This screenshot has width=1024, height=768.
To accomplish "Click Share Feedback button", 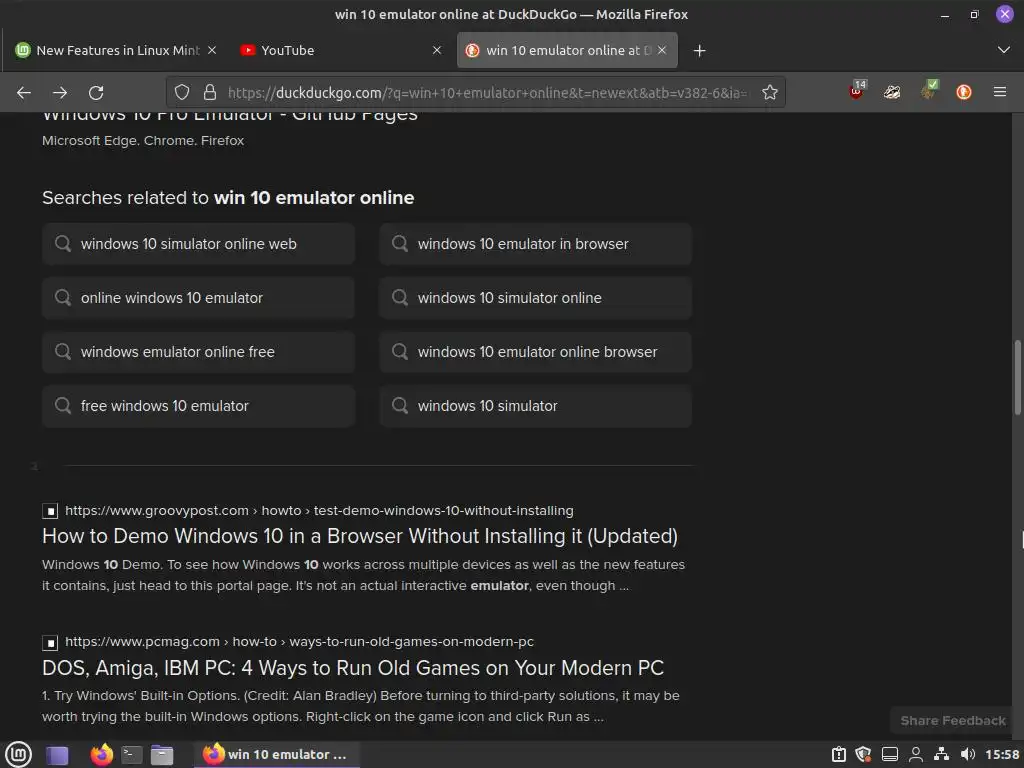I will point(953,720).
